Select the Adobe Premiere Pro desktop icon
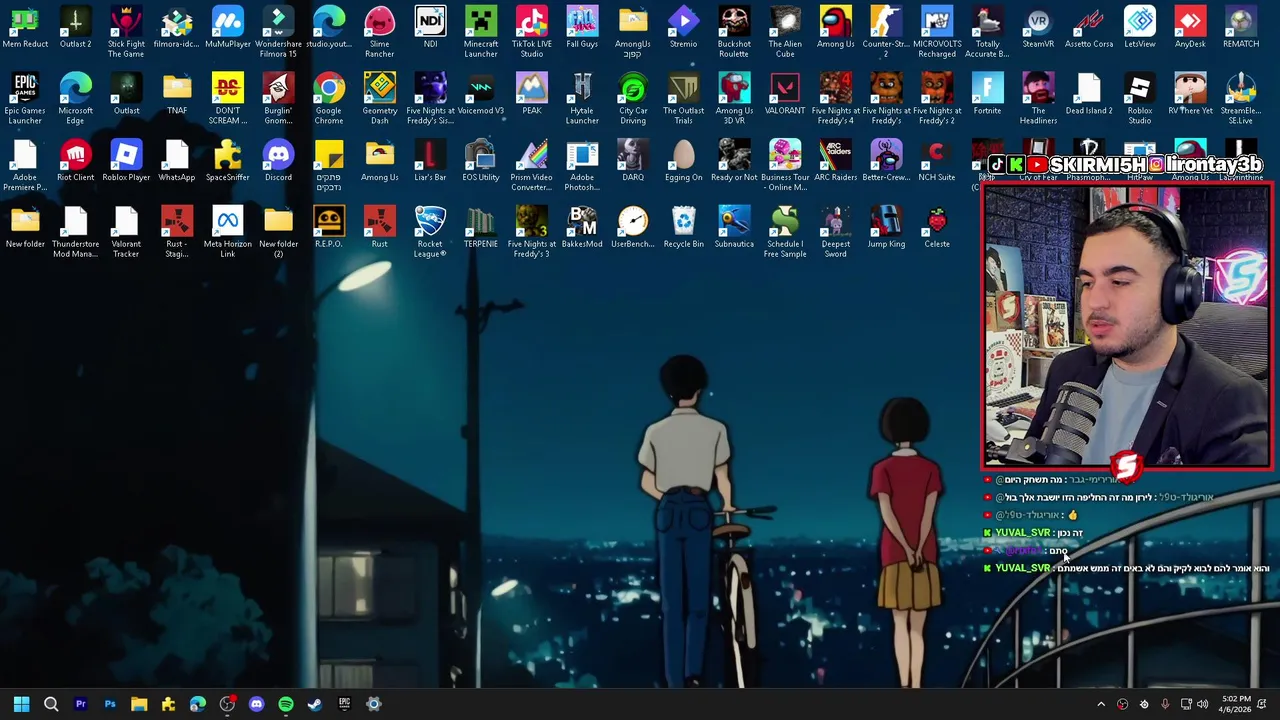 coord(25,165)
